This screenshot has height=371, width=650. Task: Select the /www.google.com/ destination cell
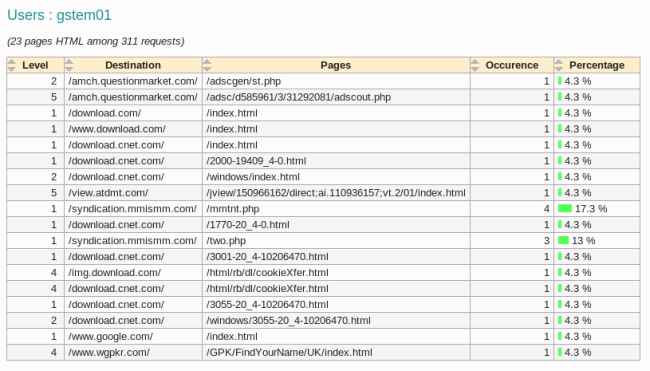point(133,337)
